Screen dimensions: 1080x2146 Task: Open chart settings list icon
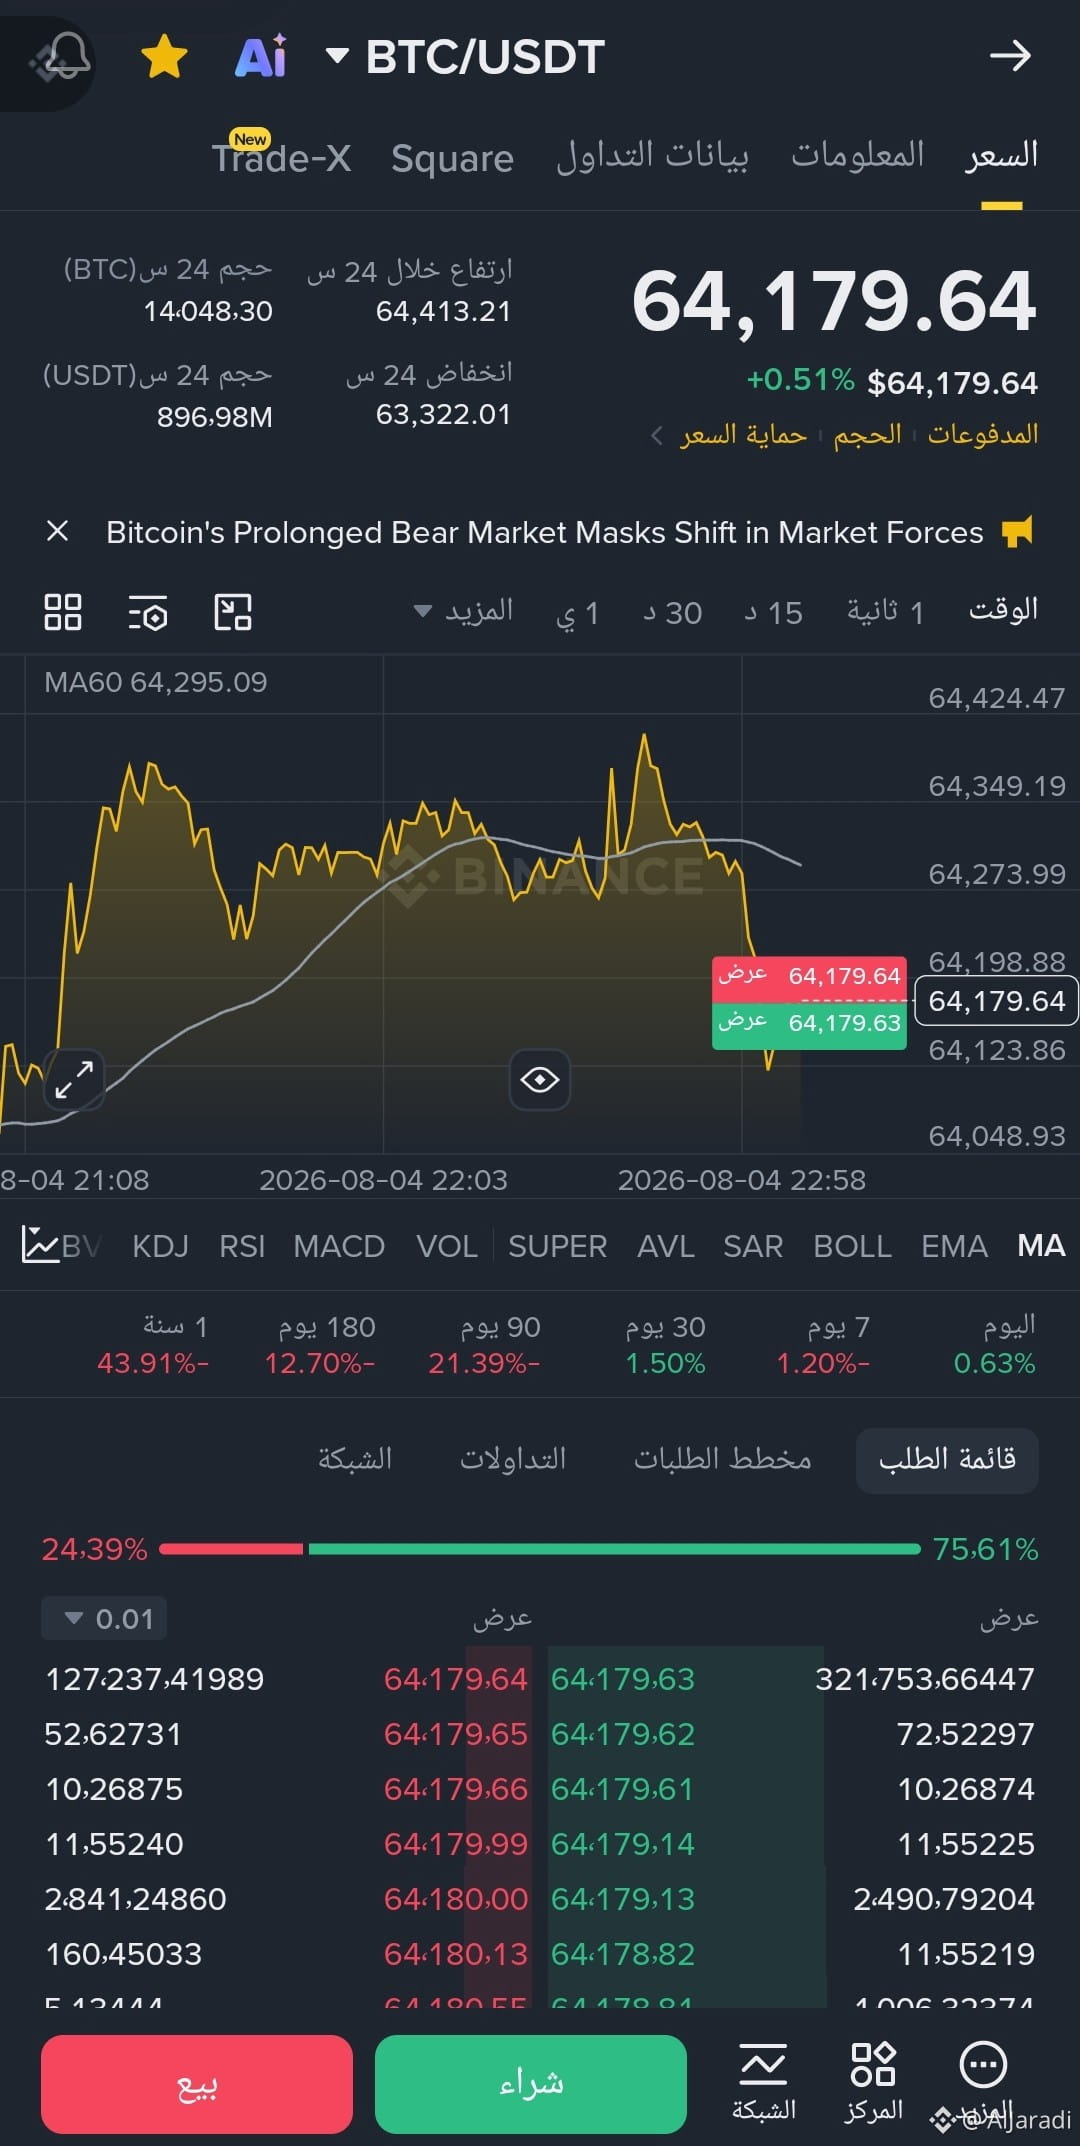point(148,612)
